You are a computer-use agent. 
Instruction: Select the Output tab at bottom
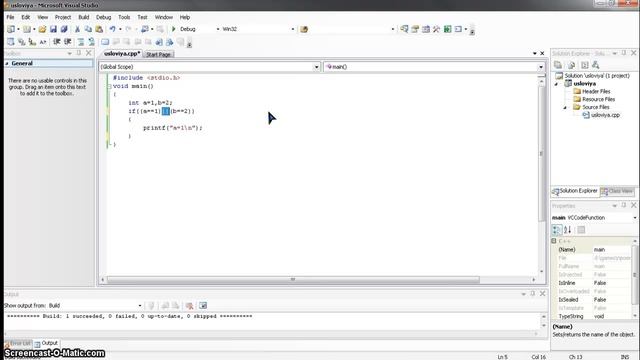pyautogui.click(x=46, y=343)
